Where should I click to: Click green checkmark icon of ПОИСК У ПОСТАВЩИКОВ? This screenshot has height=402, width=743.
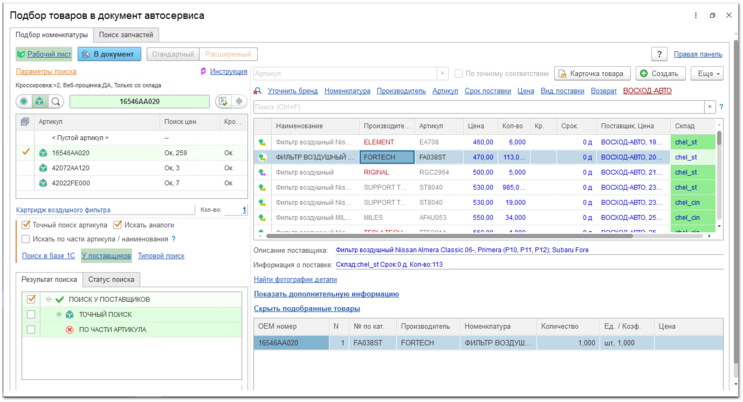(60, 300)
